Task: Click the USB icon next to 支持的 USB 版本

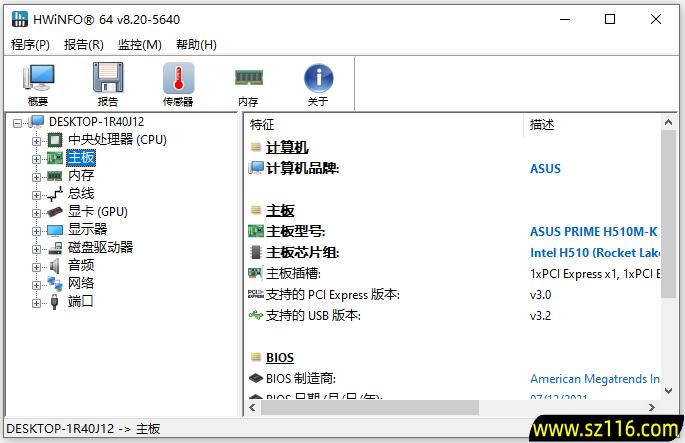Action: point(256,315)
